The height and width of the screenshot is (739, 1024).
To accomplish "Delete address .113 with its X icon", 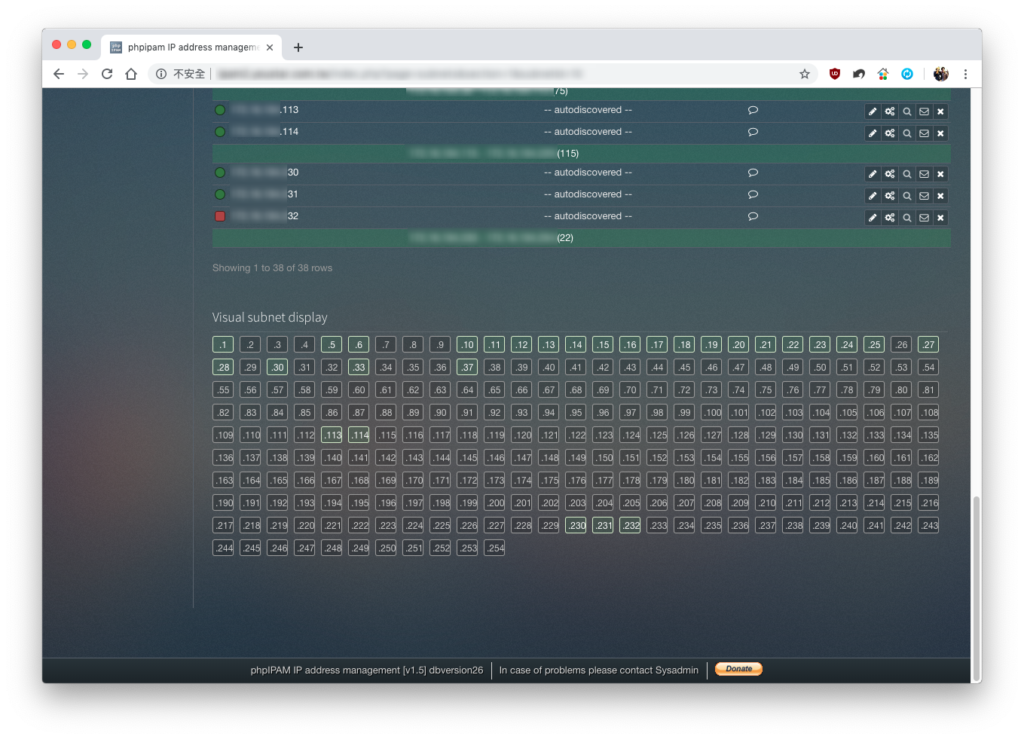I will (940, 111).
